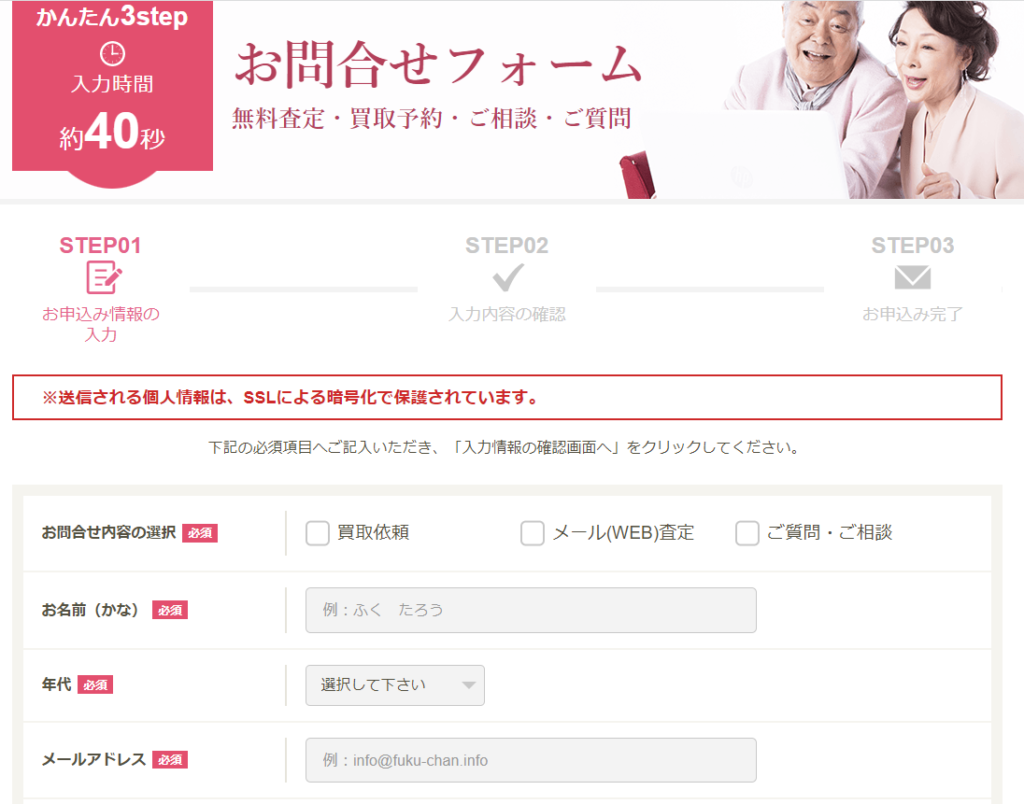1024x804 pixels.
Task: Click the 必須 badge beside お名前（かな）
Action: pyautogui.click(x=172, y=608)
